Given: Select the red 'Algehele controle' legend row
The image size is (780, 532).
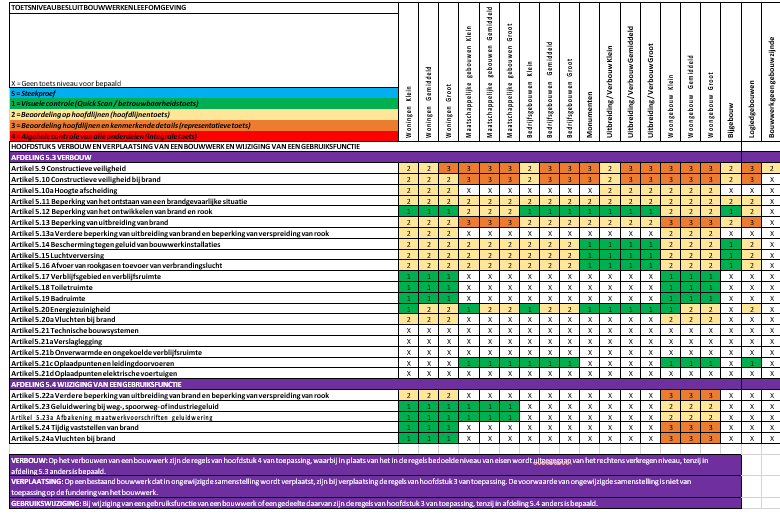Looking at the screenshot, I should 200,135.
